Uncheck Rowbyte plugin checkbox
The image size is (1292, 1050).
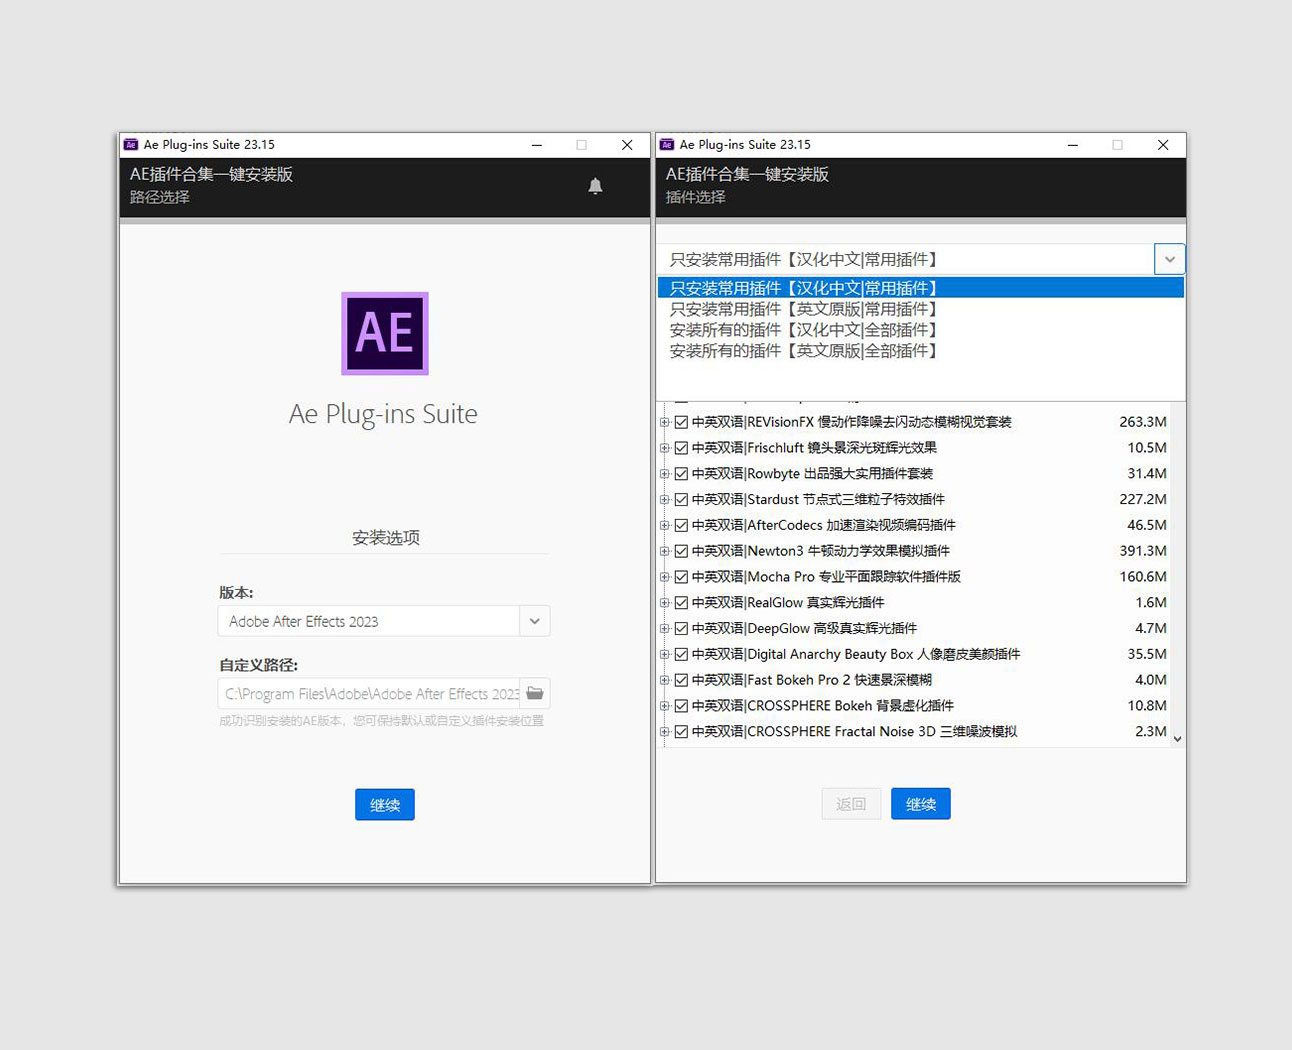(x=681, y=474)
